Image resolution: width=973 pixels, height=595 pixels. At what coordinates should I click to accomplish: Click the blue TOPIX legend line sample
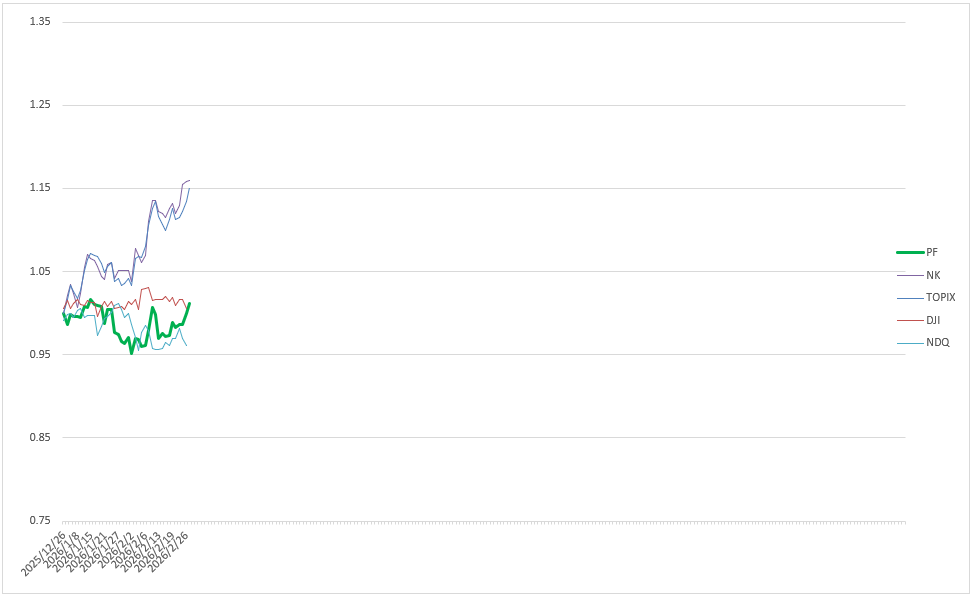pos(909,297)
